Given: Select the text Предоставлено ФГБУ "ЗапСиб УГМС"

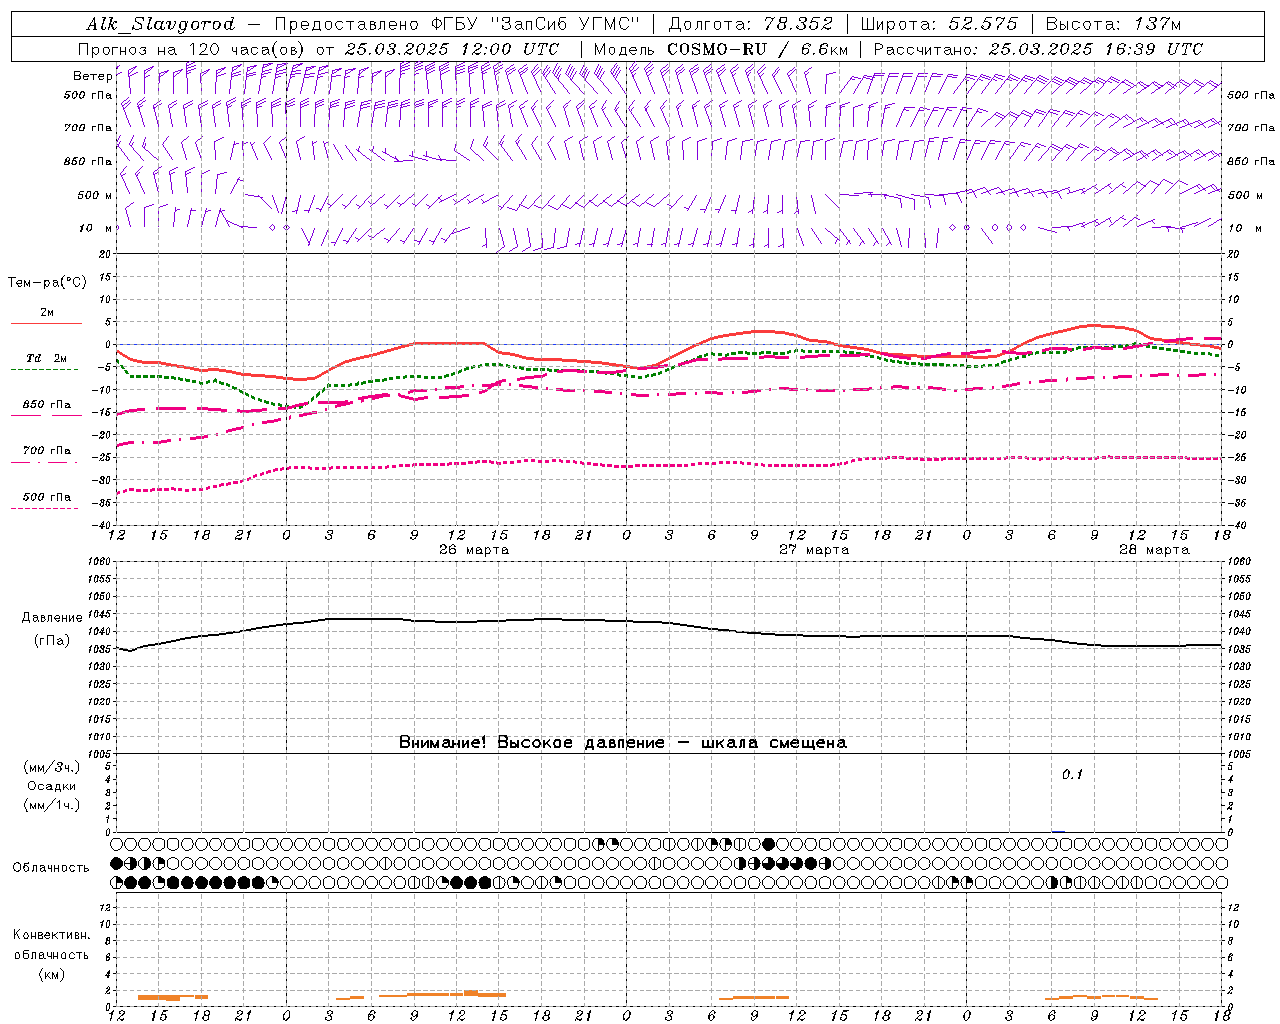Looking at the screenshot, I should click(457, 24).
